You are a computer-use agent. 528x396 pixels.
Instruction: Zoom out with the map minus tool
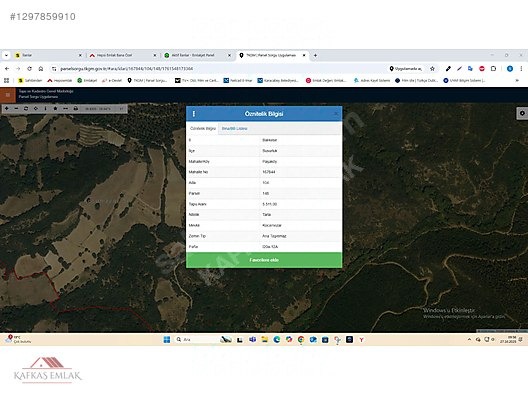pyautogui.click(x=16, y=108)
